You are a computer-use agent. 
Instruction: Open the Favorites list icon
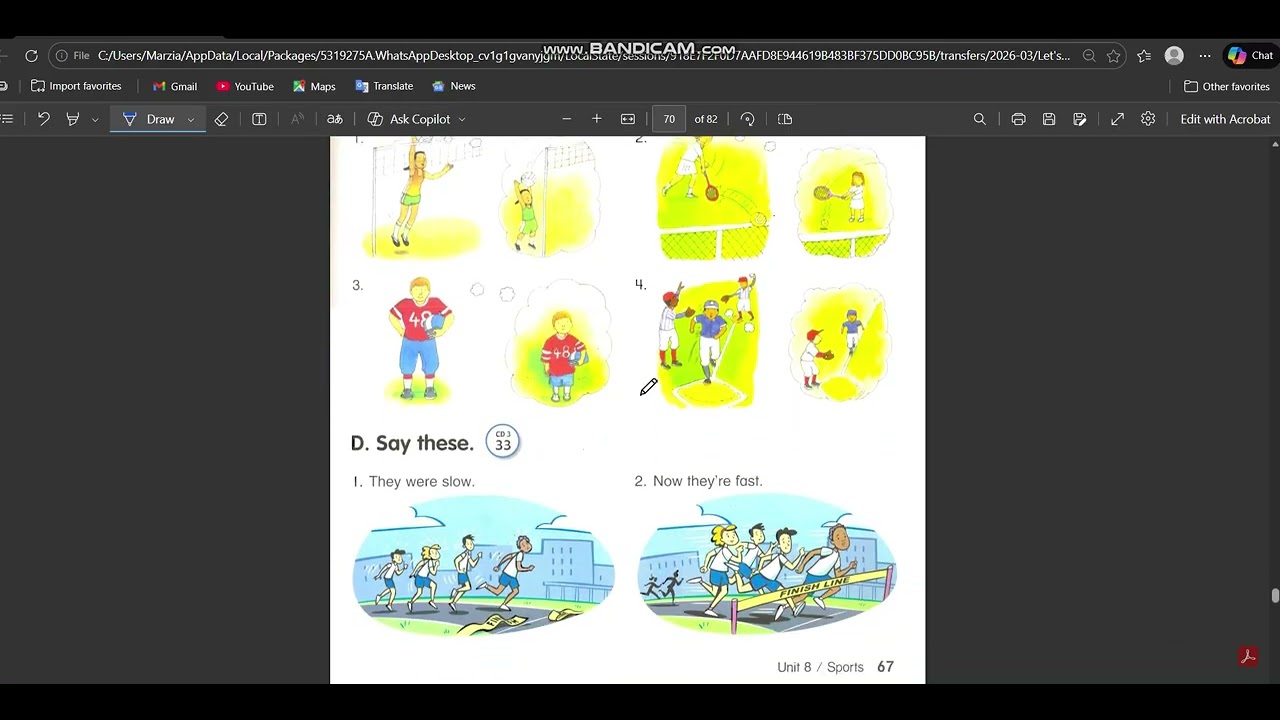click(x=1144, y=56)
